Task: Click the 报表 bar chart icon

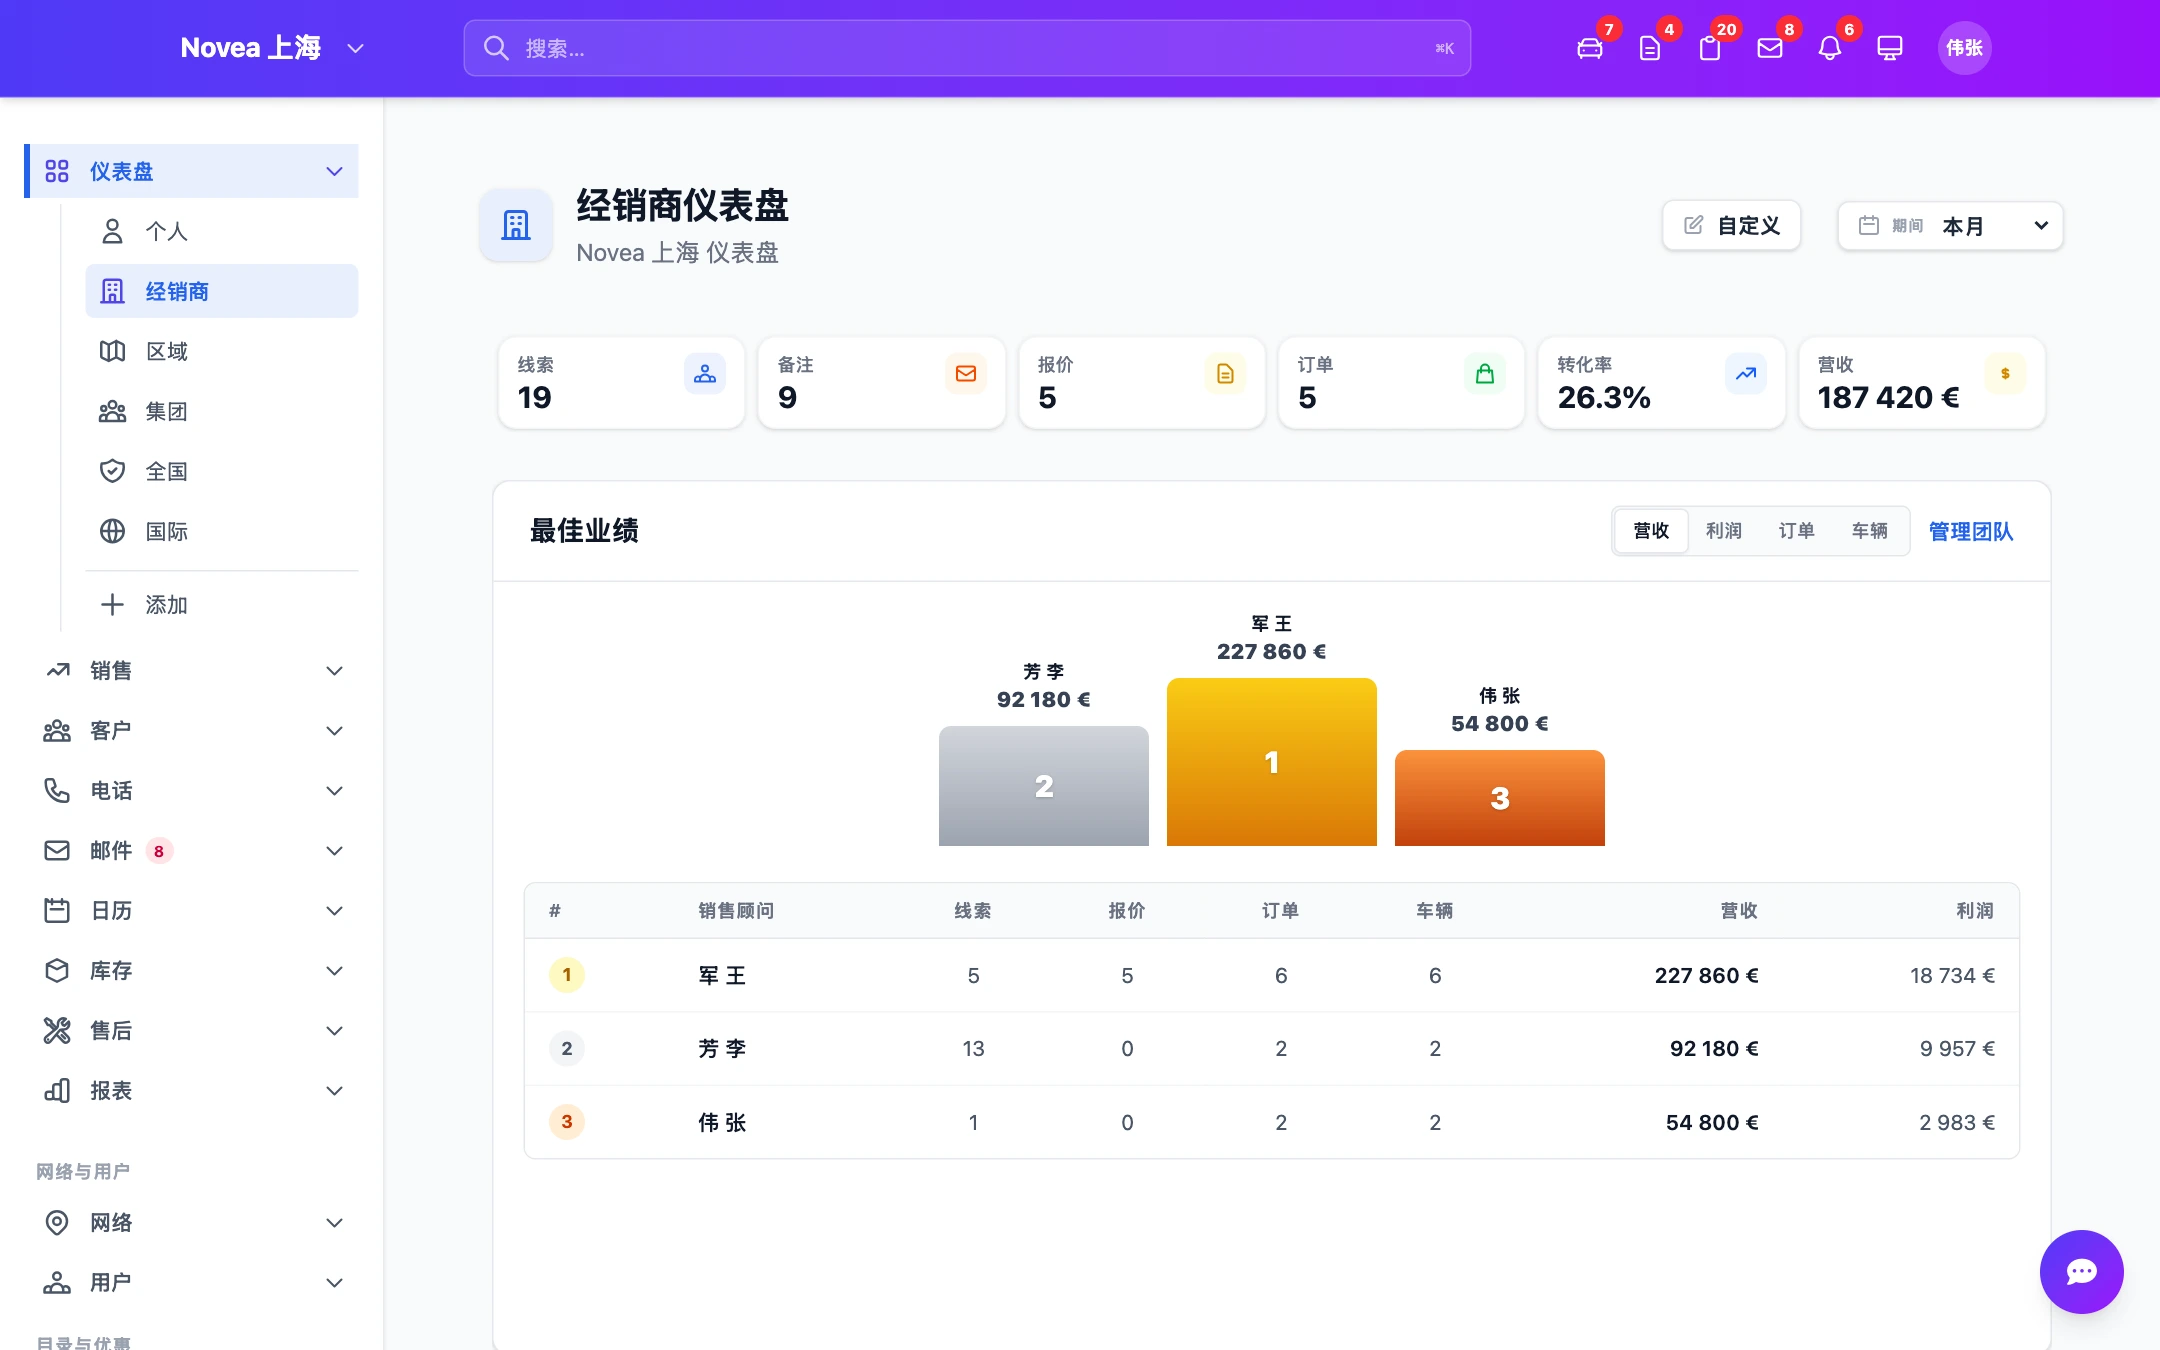Action: pyautogui.click(x=57, y=1090)
